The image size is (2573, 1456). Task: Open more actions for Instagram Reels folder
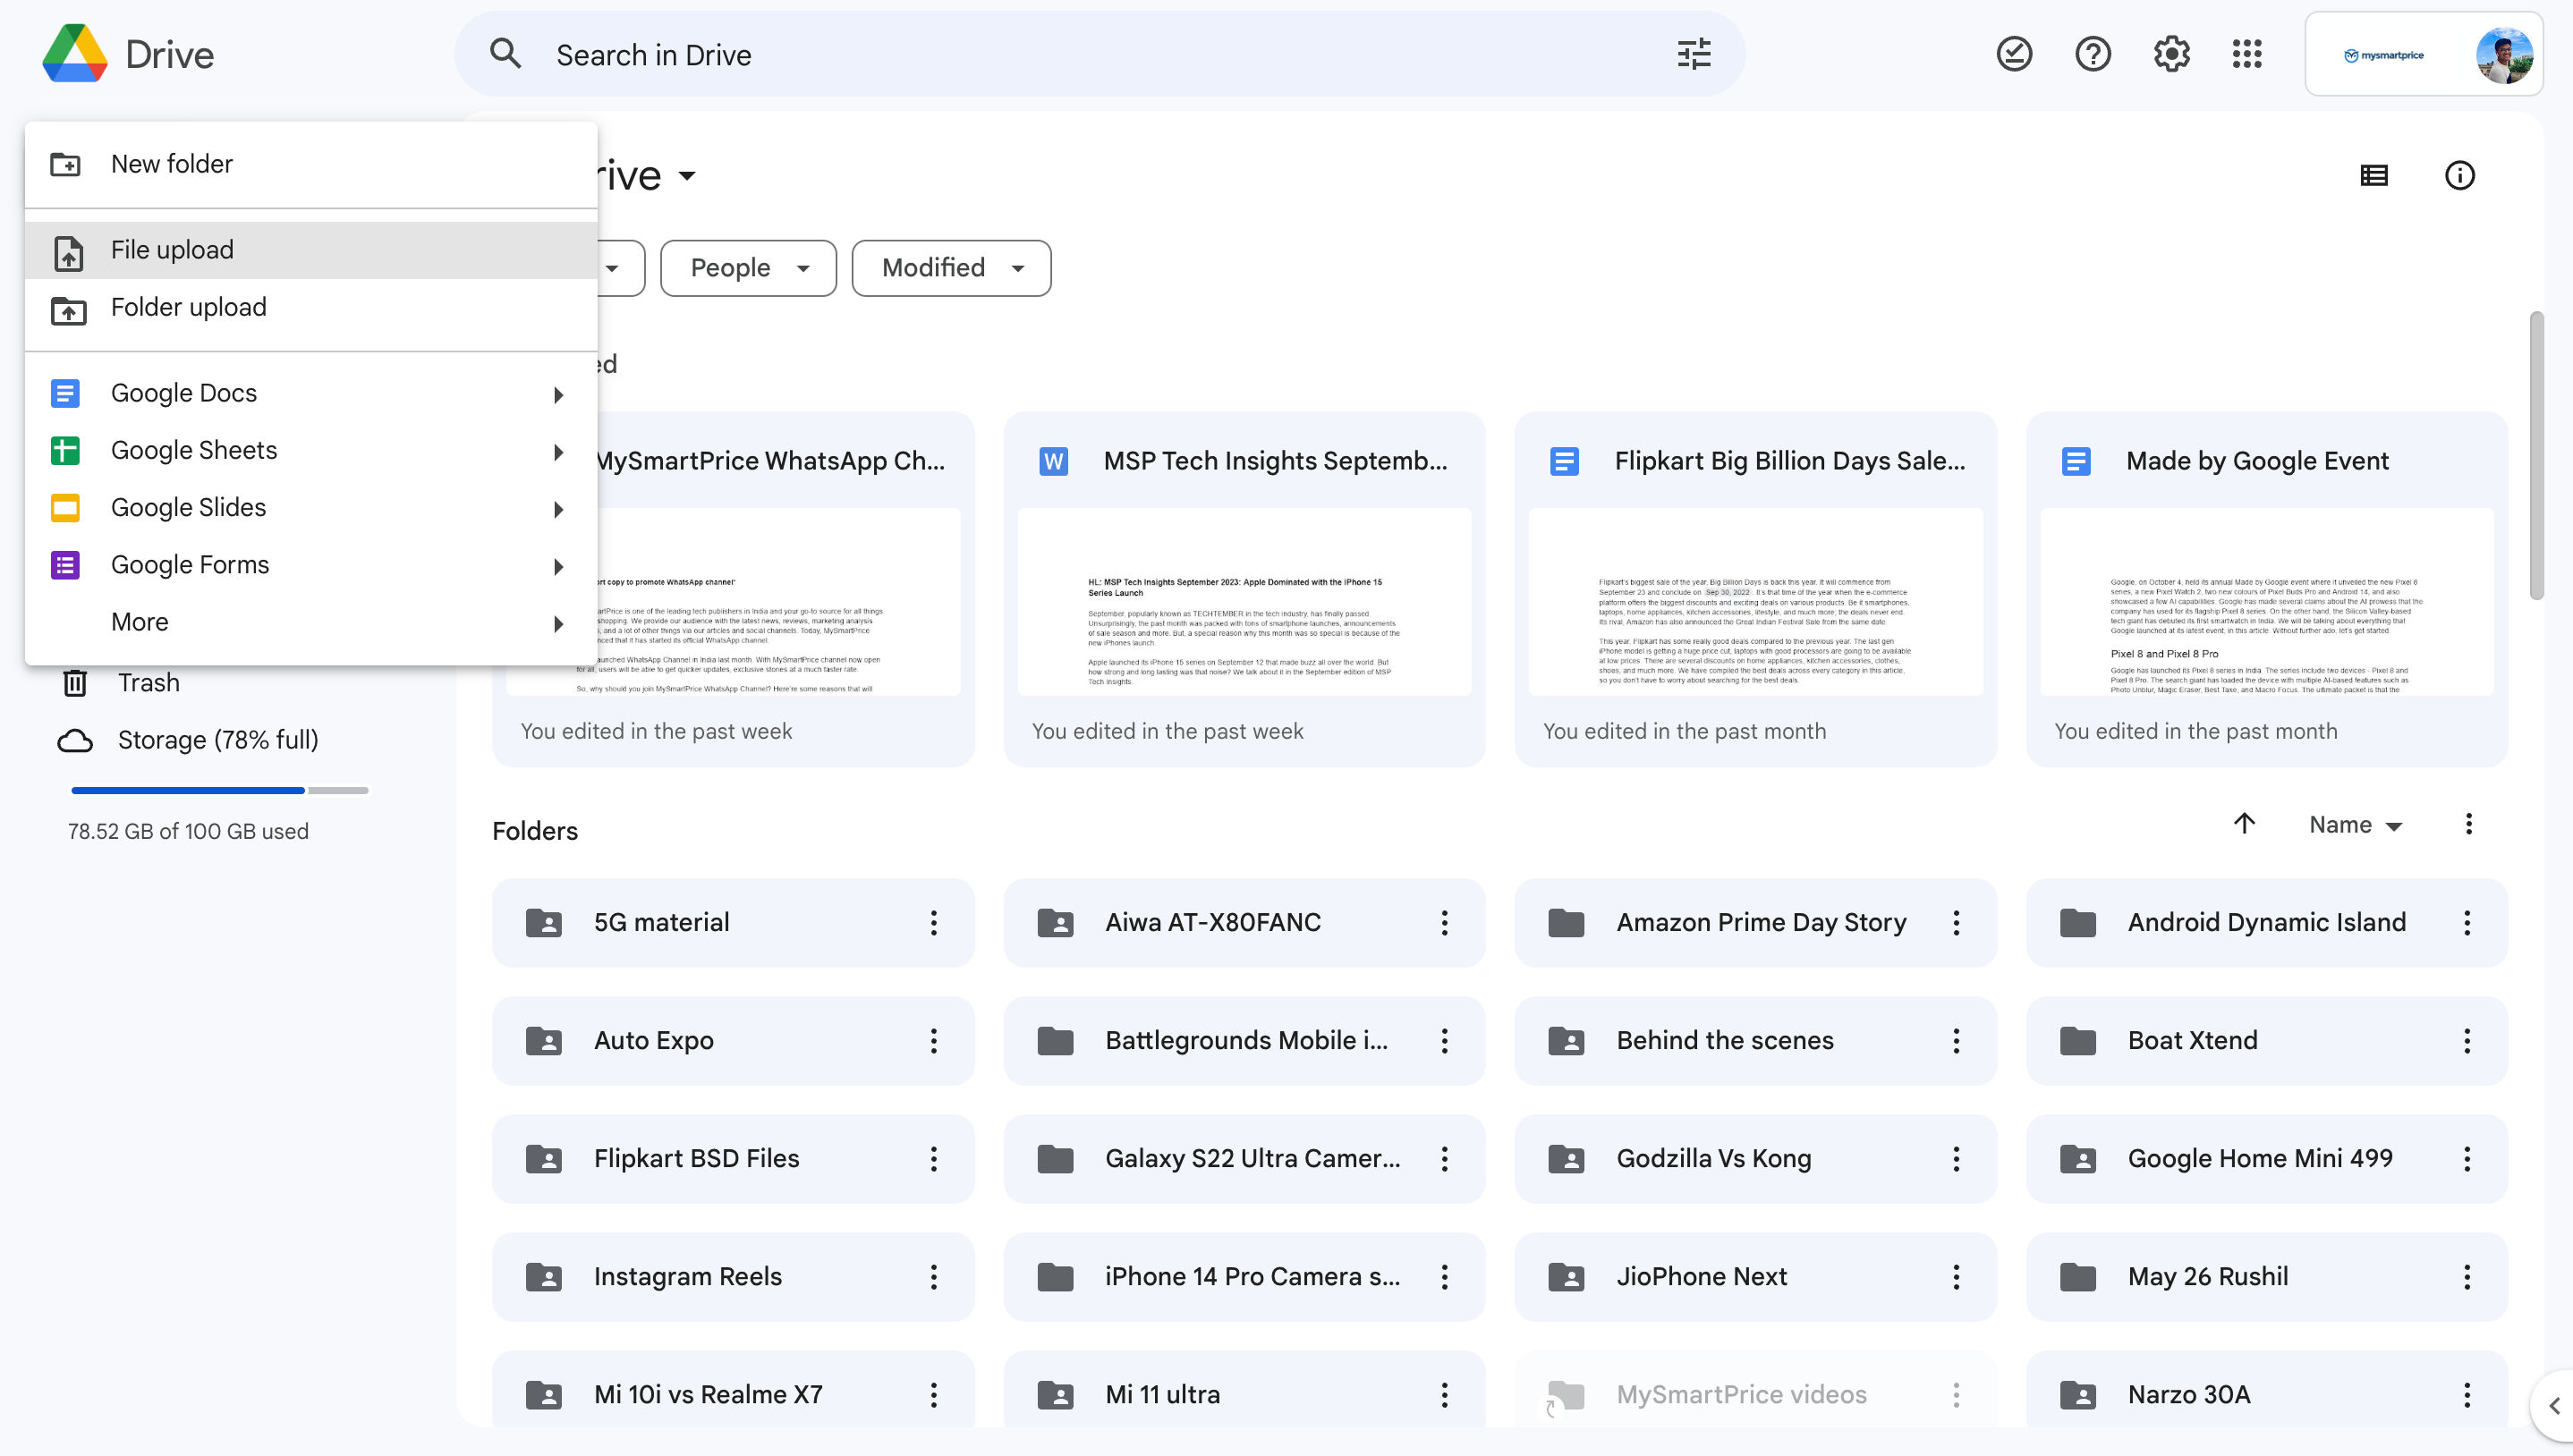coord(933,1276)
